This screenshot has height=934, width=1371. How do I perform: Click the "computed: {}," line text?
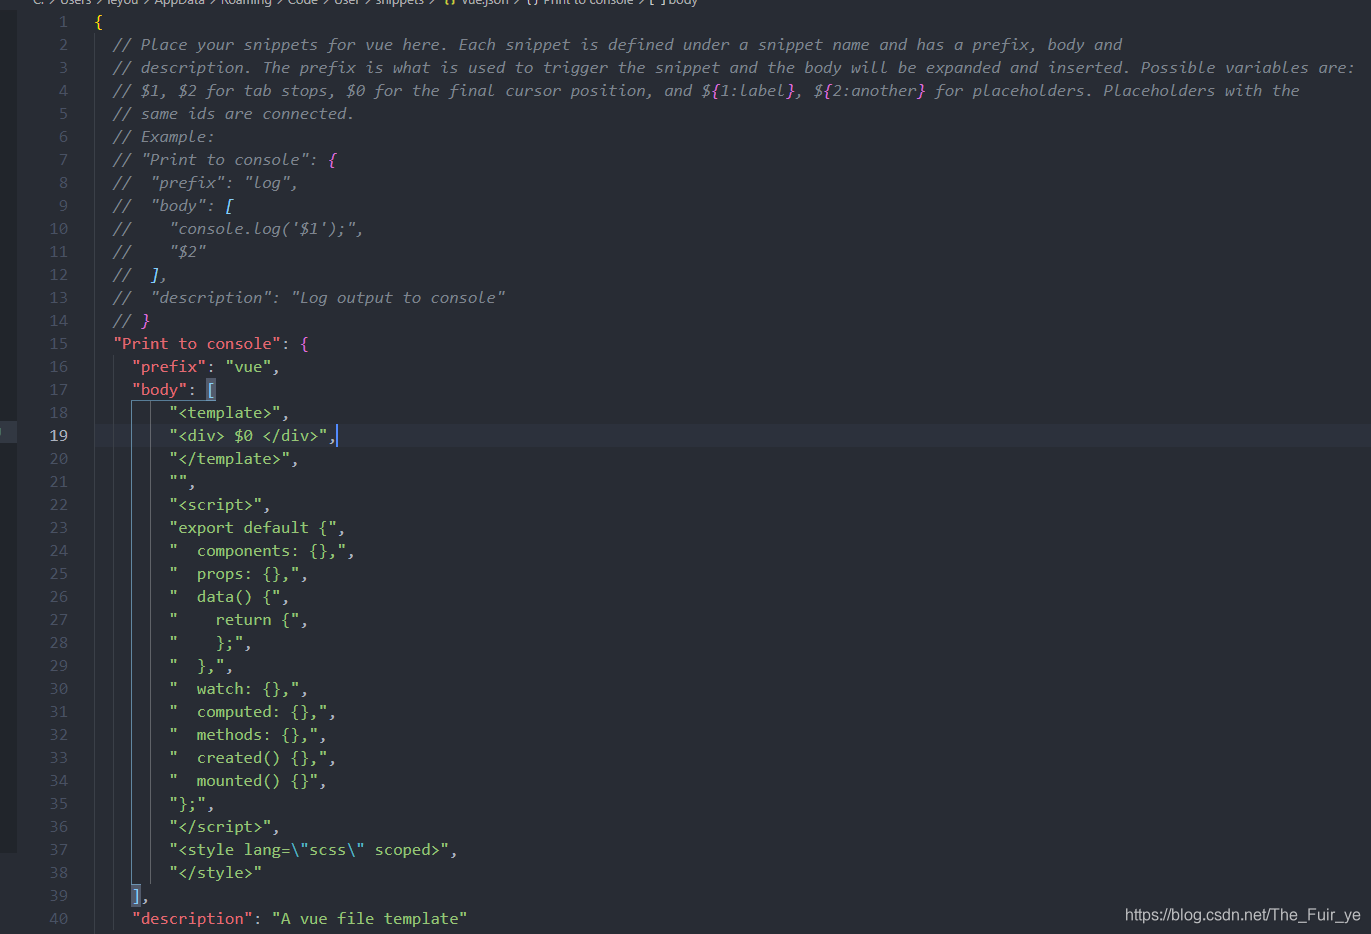pyautogui.click(x=258, y=712)
